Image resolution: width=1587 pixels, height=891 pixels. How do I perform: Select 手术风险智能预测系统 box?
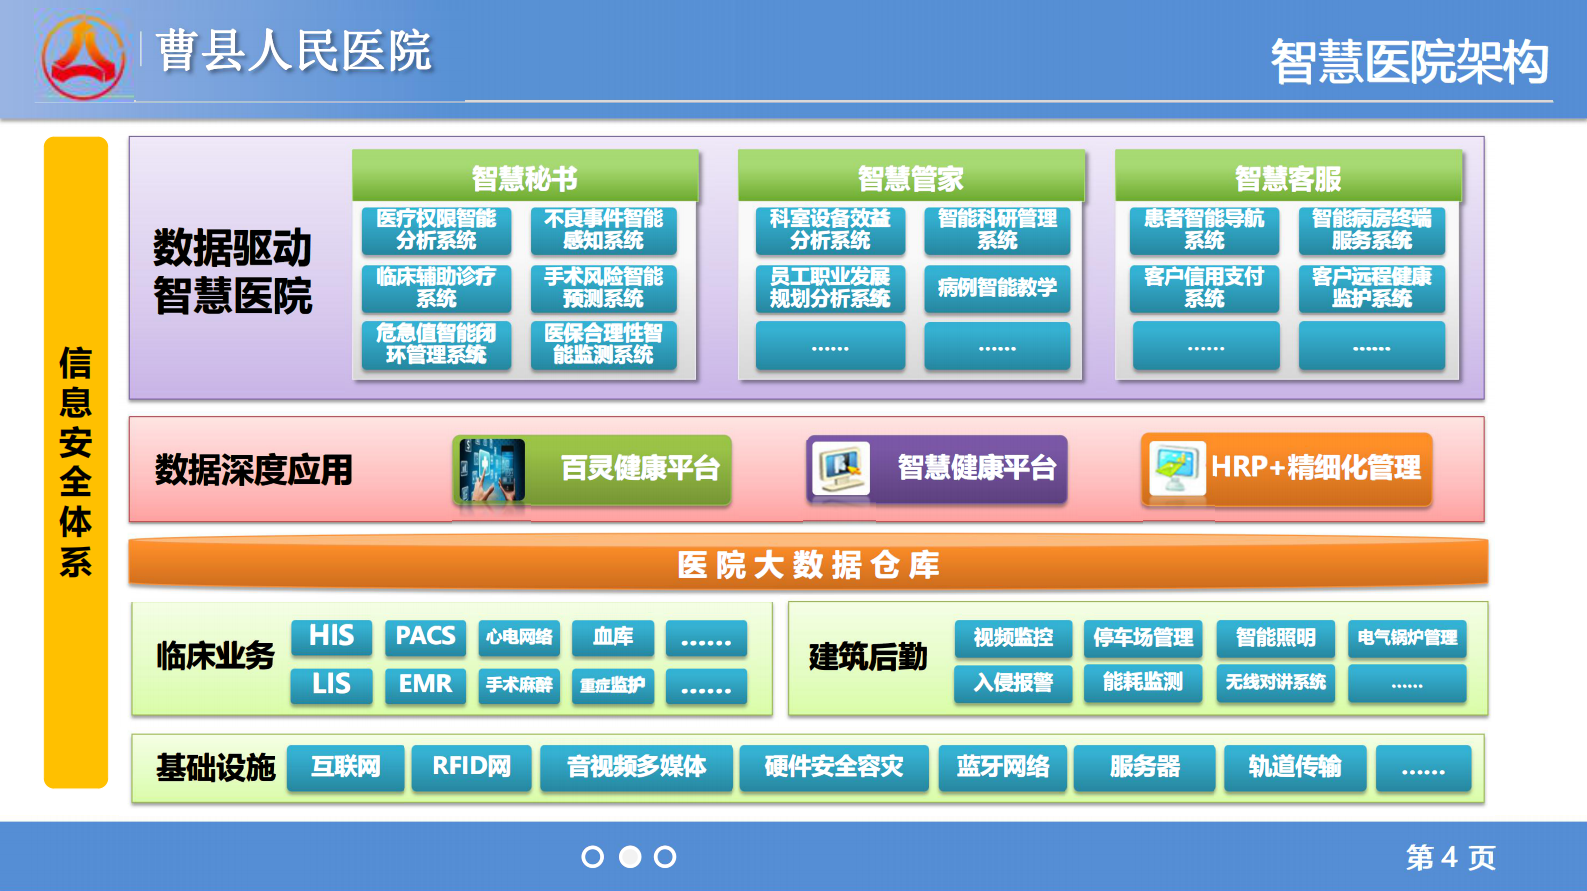(603, 288)
